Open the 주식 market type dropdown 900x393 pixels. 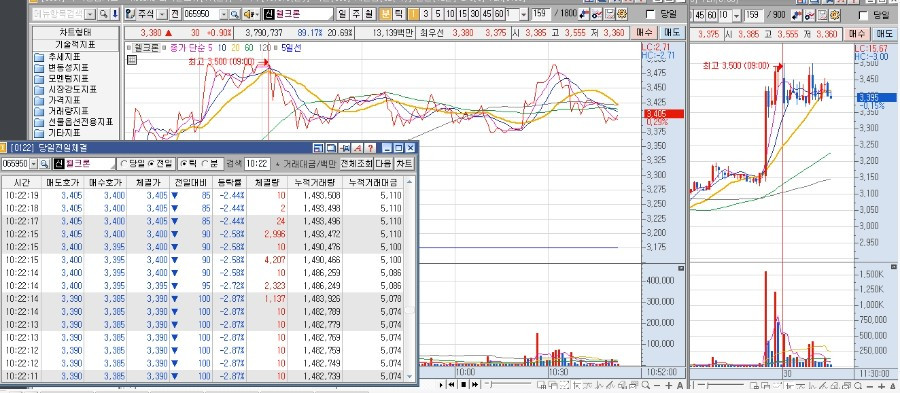point(162,14)
